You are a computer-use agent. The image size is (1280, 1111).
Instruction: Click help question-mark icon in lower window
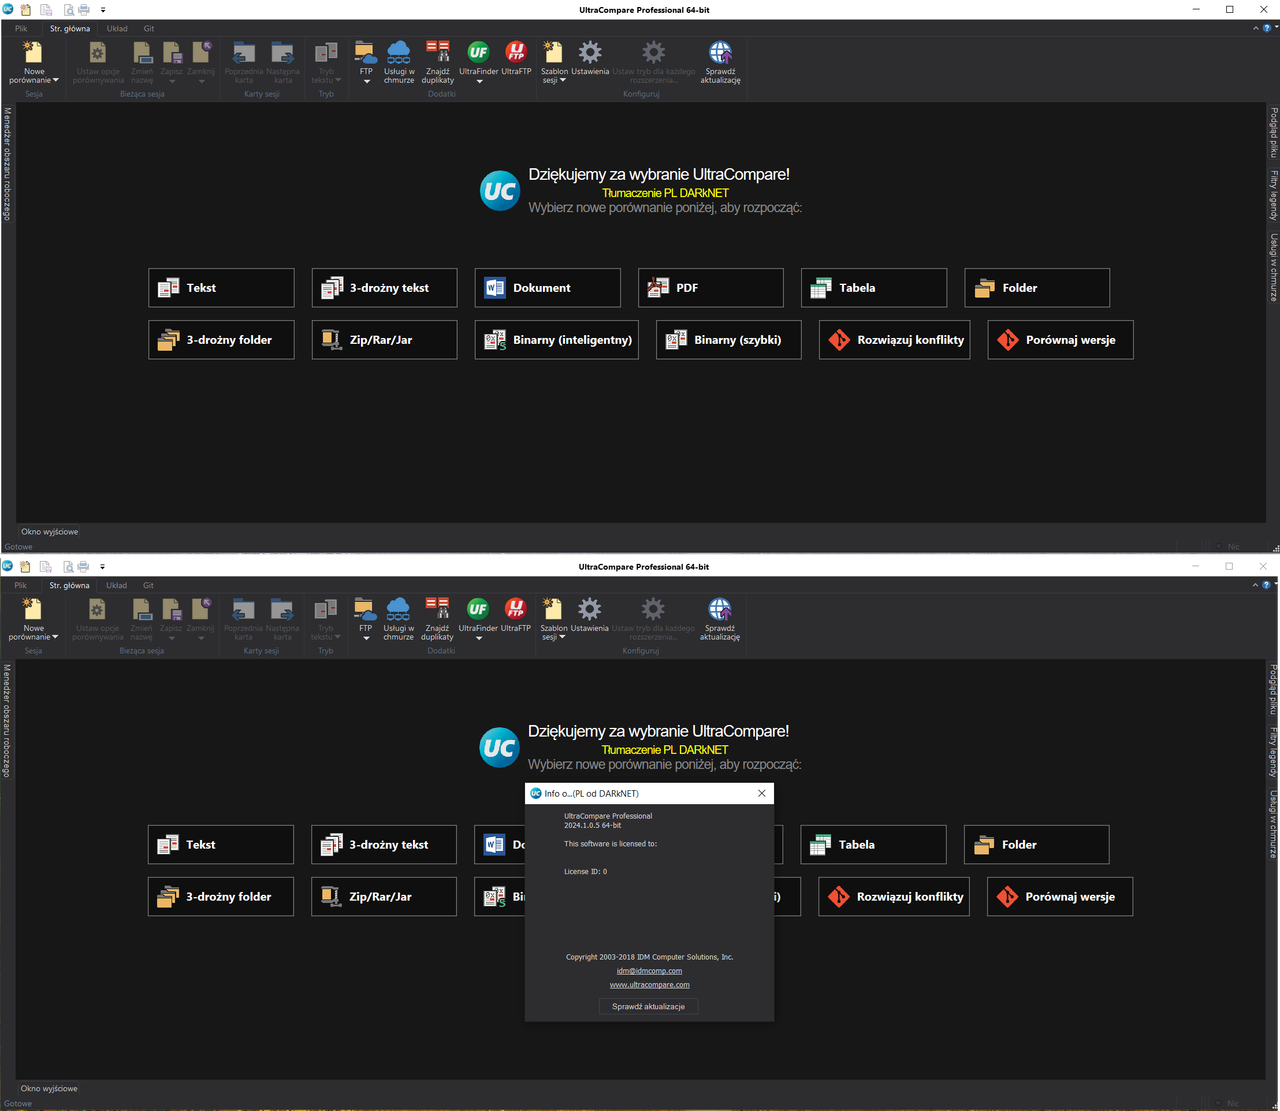(x=1266, y=585)
